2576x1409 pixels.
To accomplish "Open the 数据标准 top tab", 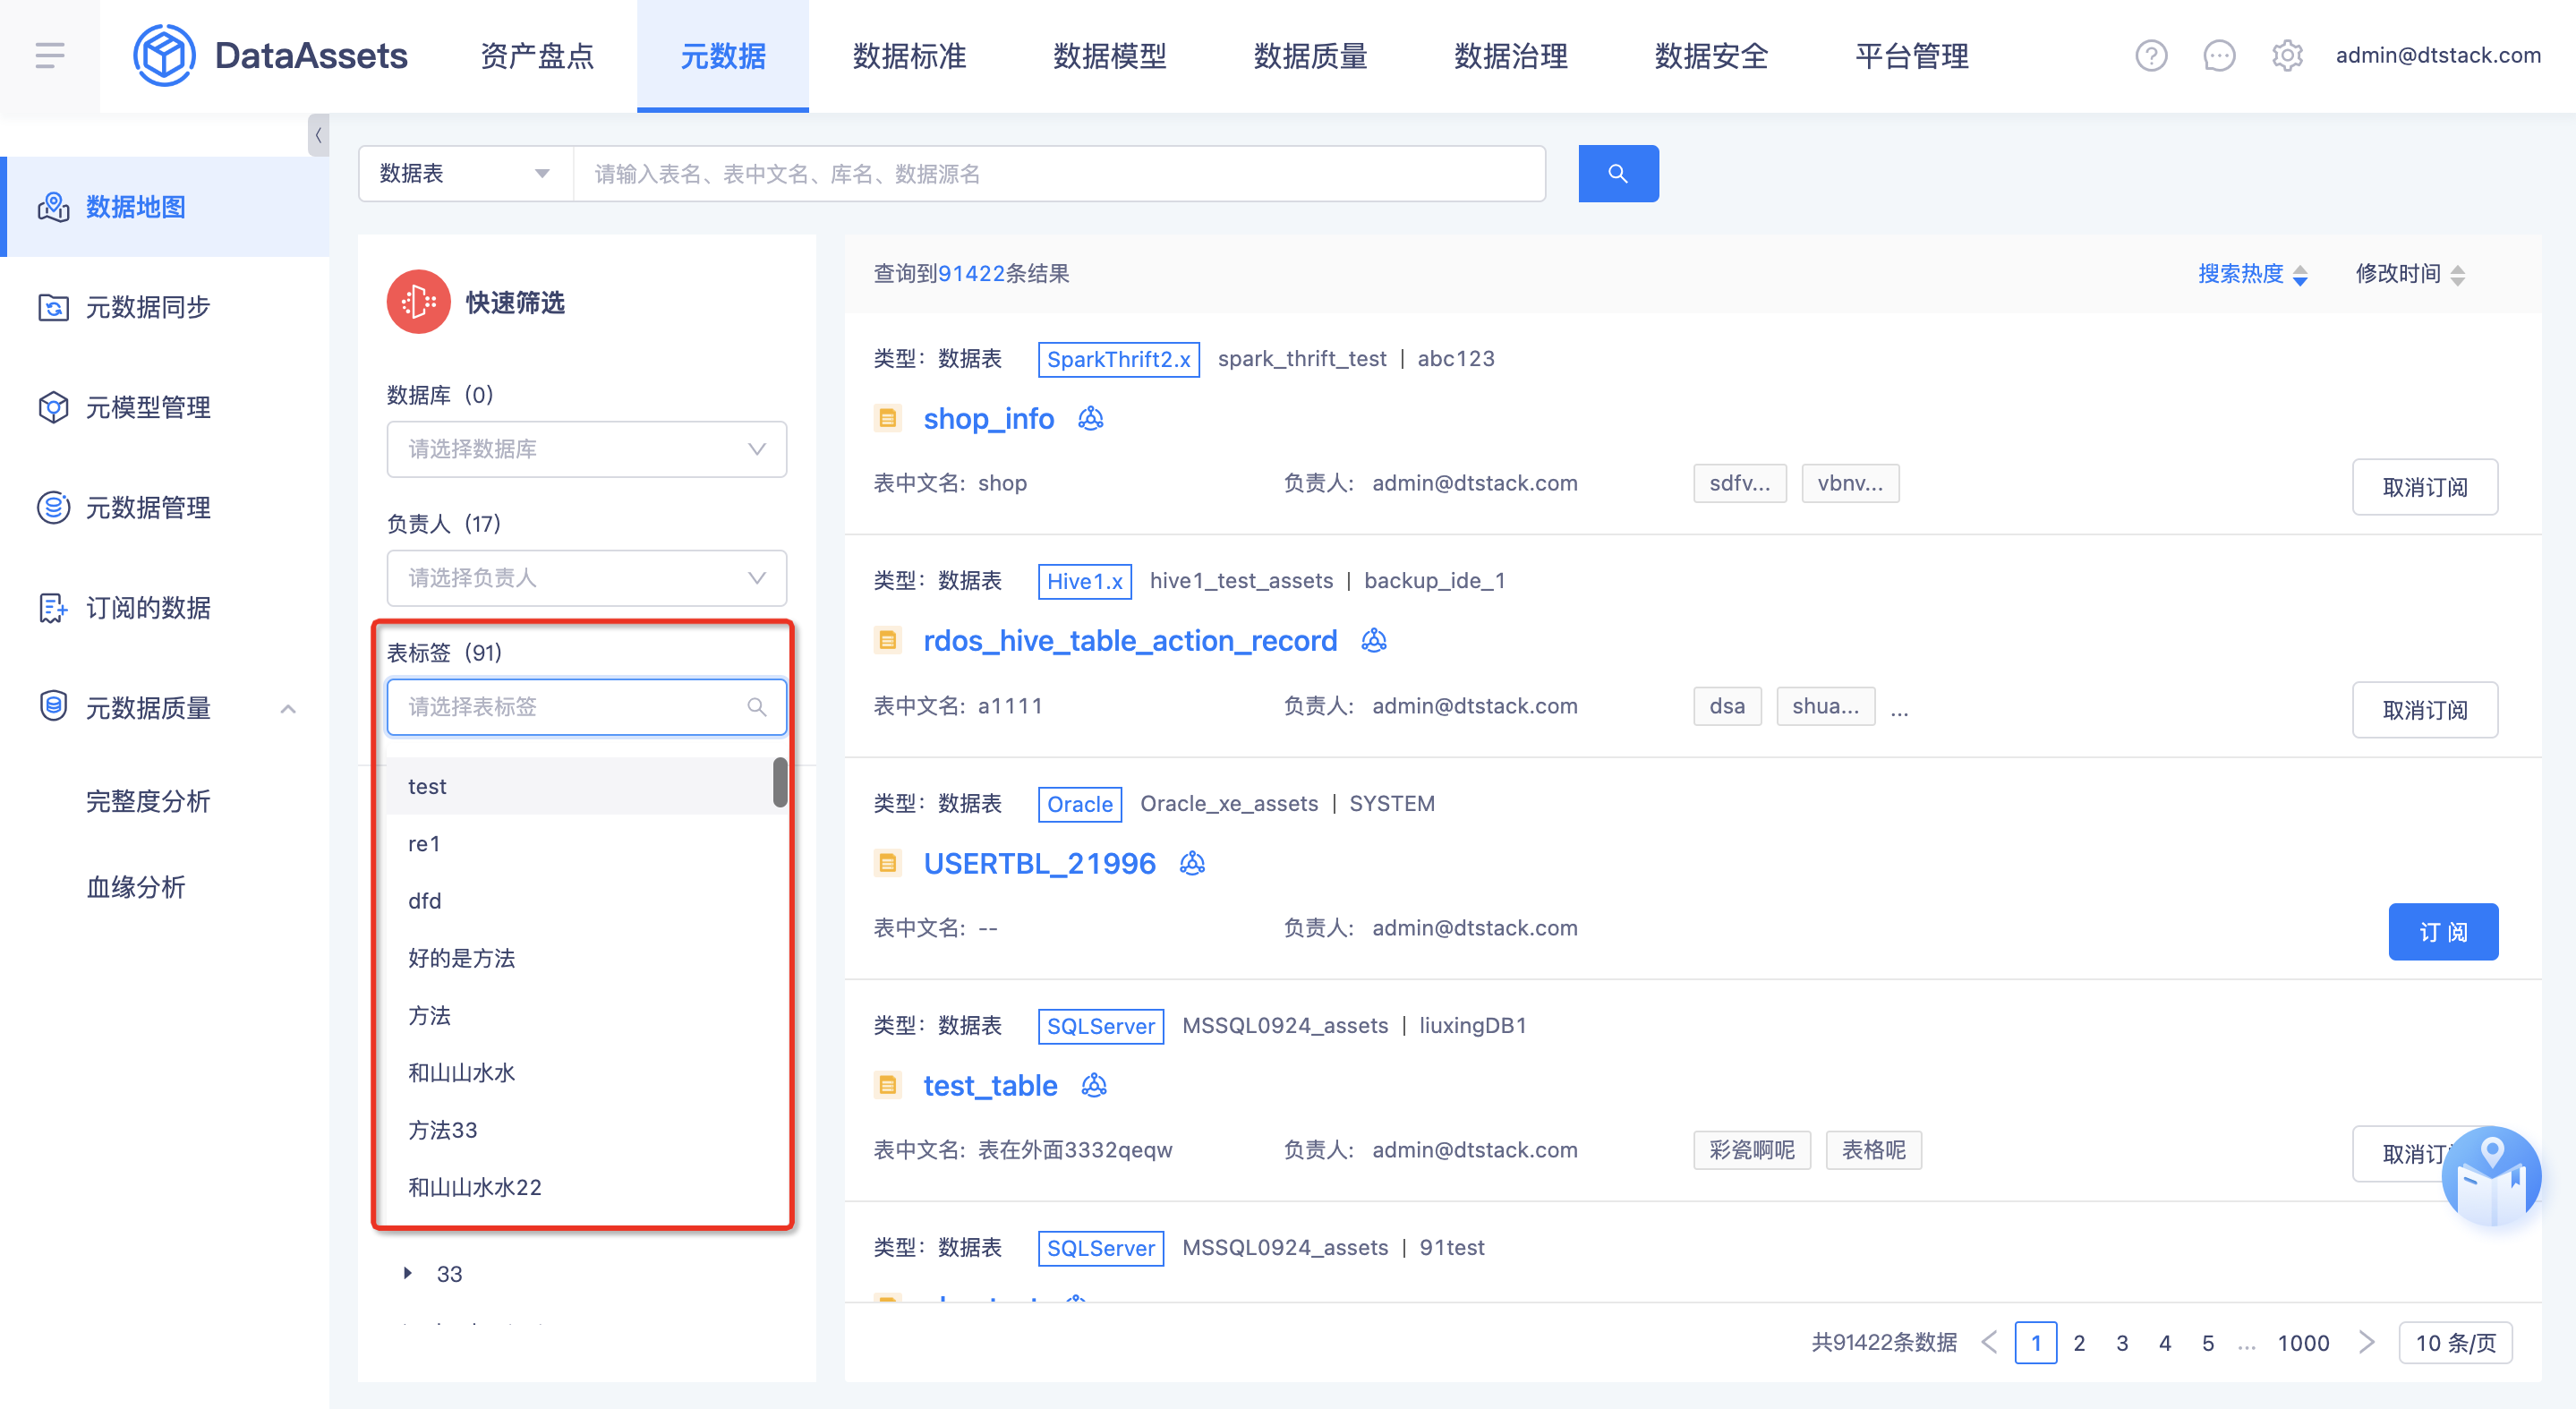I will pyautogui.click(x=909, y=55).
